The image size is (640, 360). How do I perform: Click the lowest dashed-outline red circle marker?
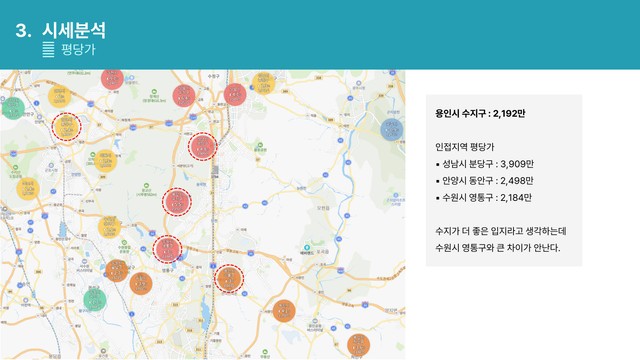pyautogui.click(x=167, y=249)
